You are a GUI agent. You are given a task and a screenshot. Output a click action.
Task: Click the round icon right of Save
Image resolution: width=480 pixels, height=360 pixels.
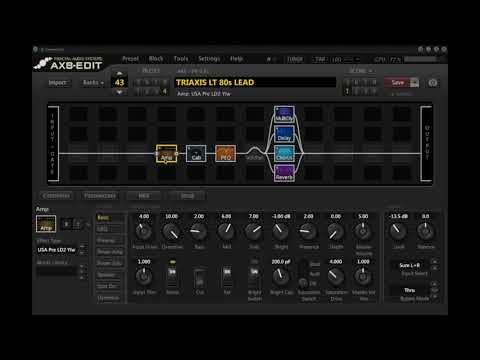click(x=433, y=83)
